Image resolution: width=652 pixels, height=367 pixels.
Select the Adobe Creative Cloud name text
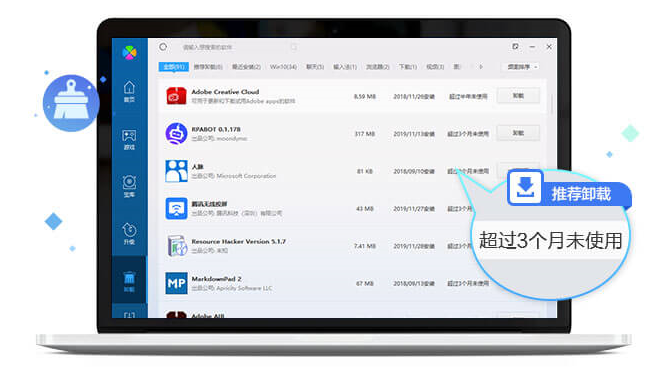[225, 92]
